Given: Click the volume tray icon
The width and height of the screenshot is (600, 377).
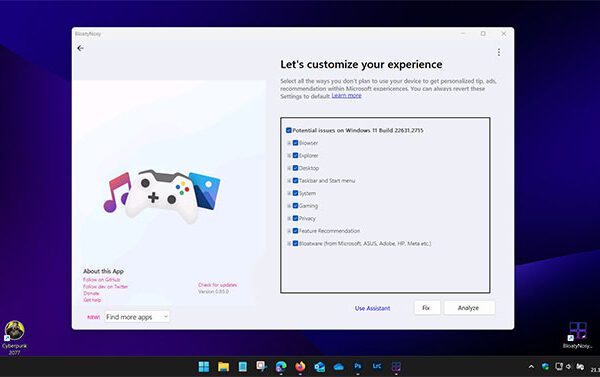Looking at the screenshot, I should click(x=569, y=367).
